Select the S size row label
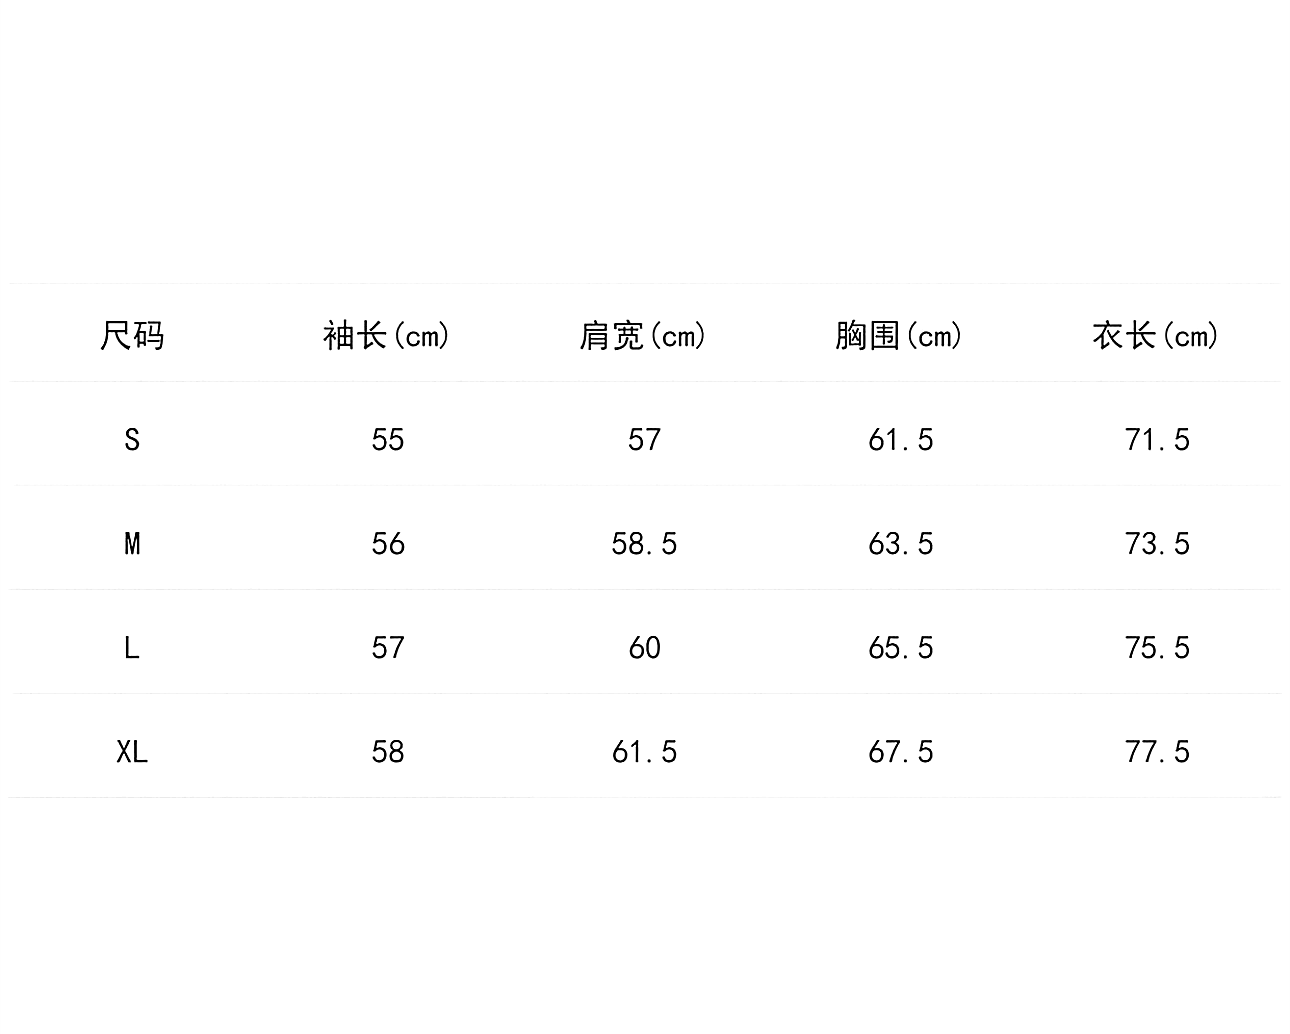This screenshot has height=1034, width=1290. pos(132,440)
